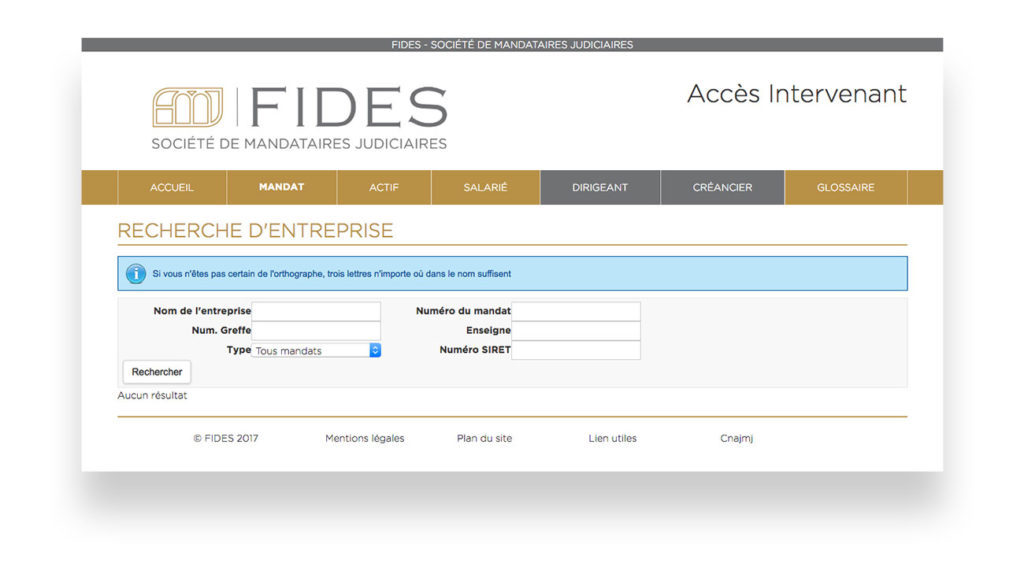Expand mandate type options via dropdown arrows
This screenshot has height=578, width=1024.
tap(374, 350)
